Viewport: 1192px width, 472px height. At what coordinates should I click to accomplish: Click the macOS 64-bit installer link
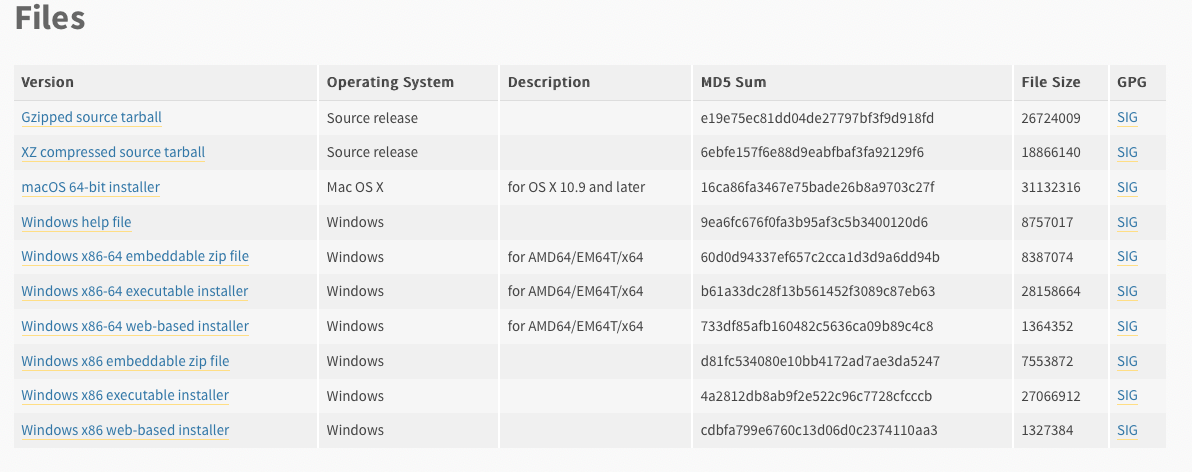90,187
